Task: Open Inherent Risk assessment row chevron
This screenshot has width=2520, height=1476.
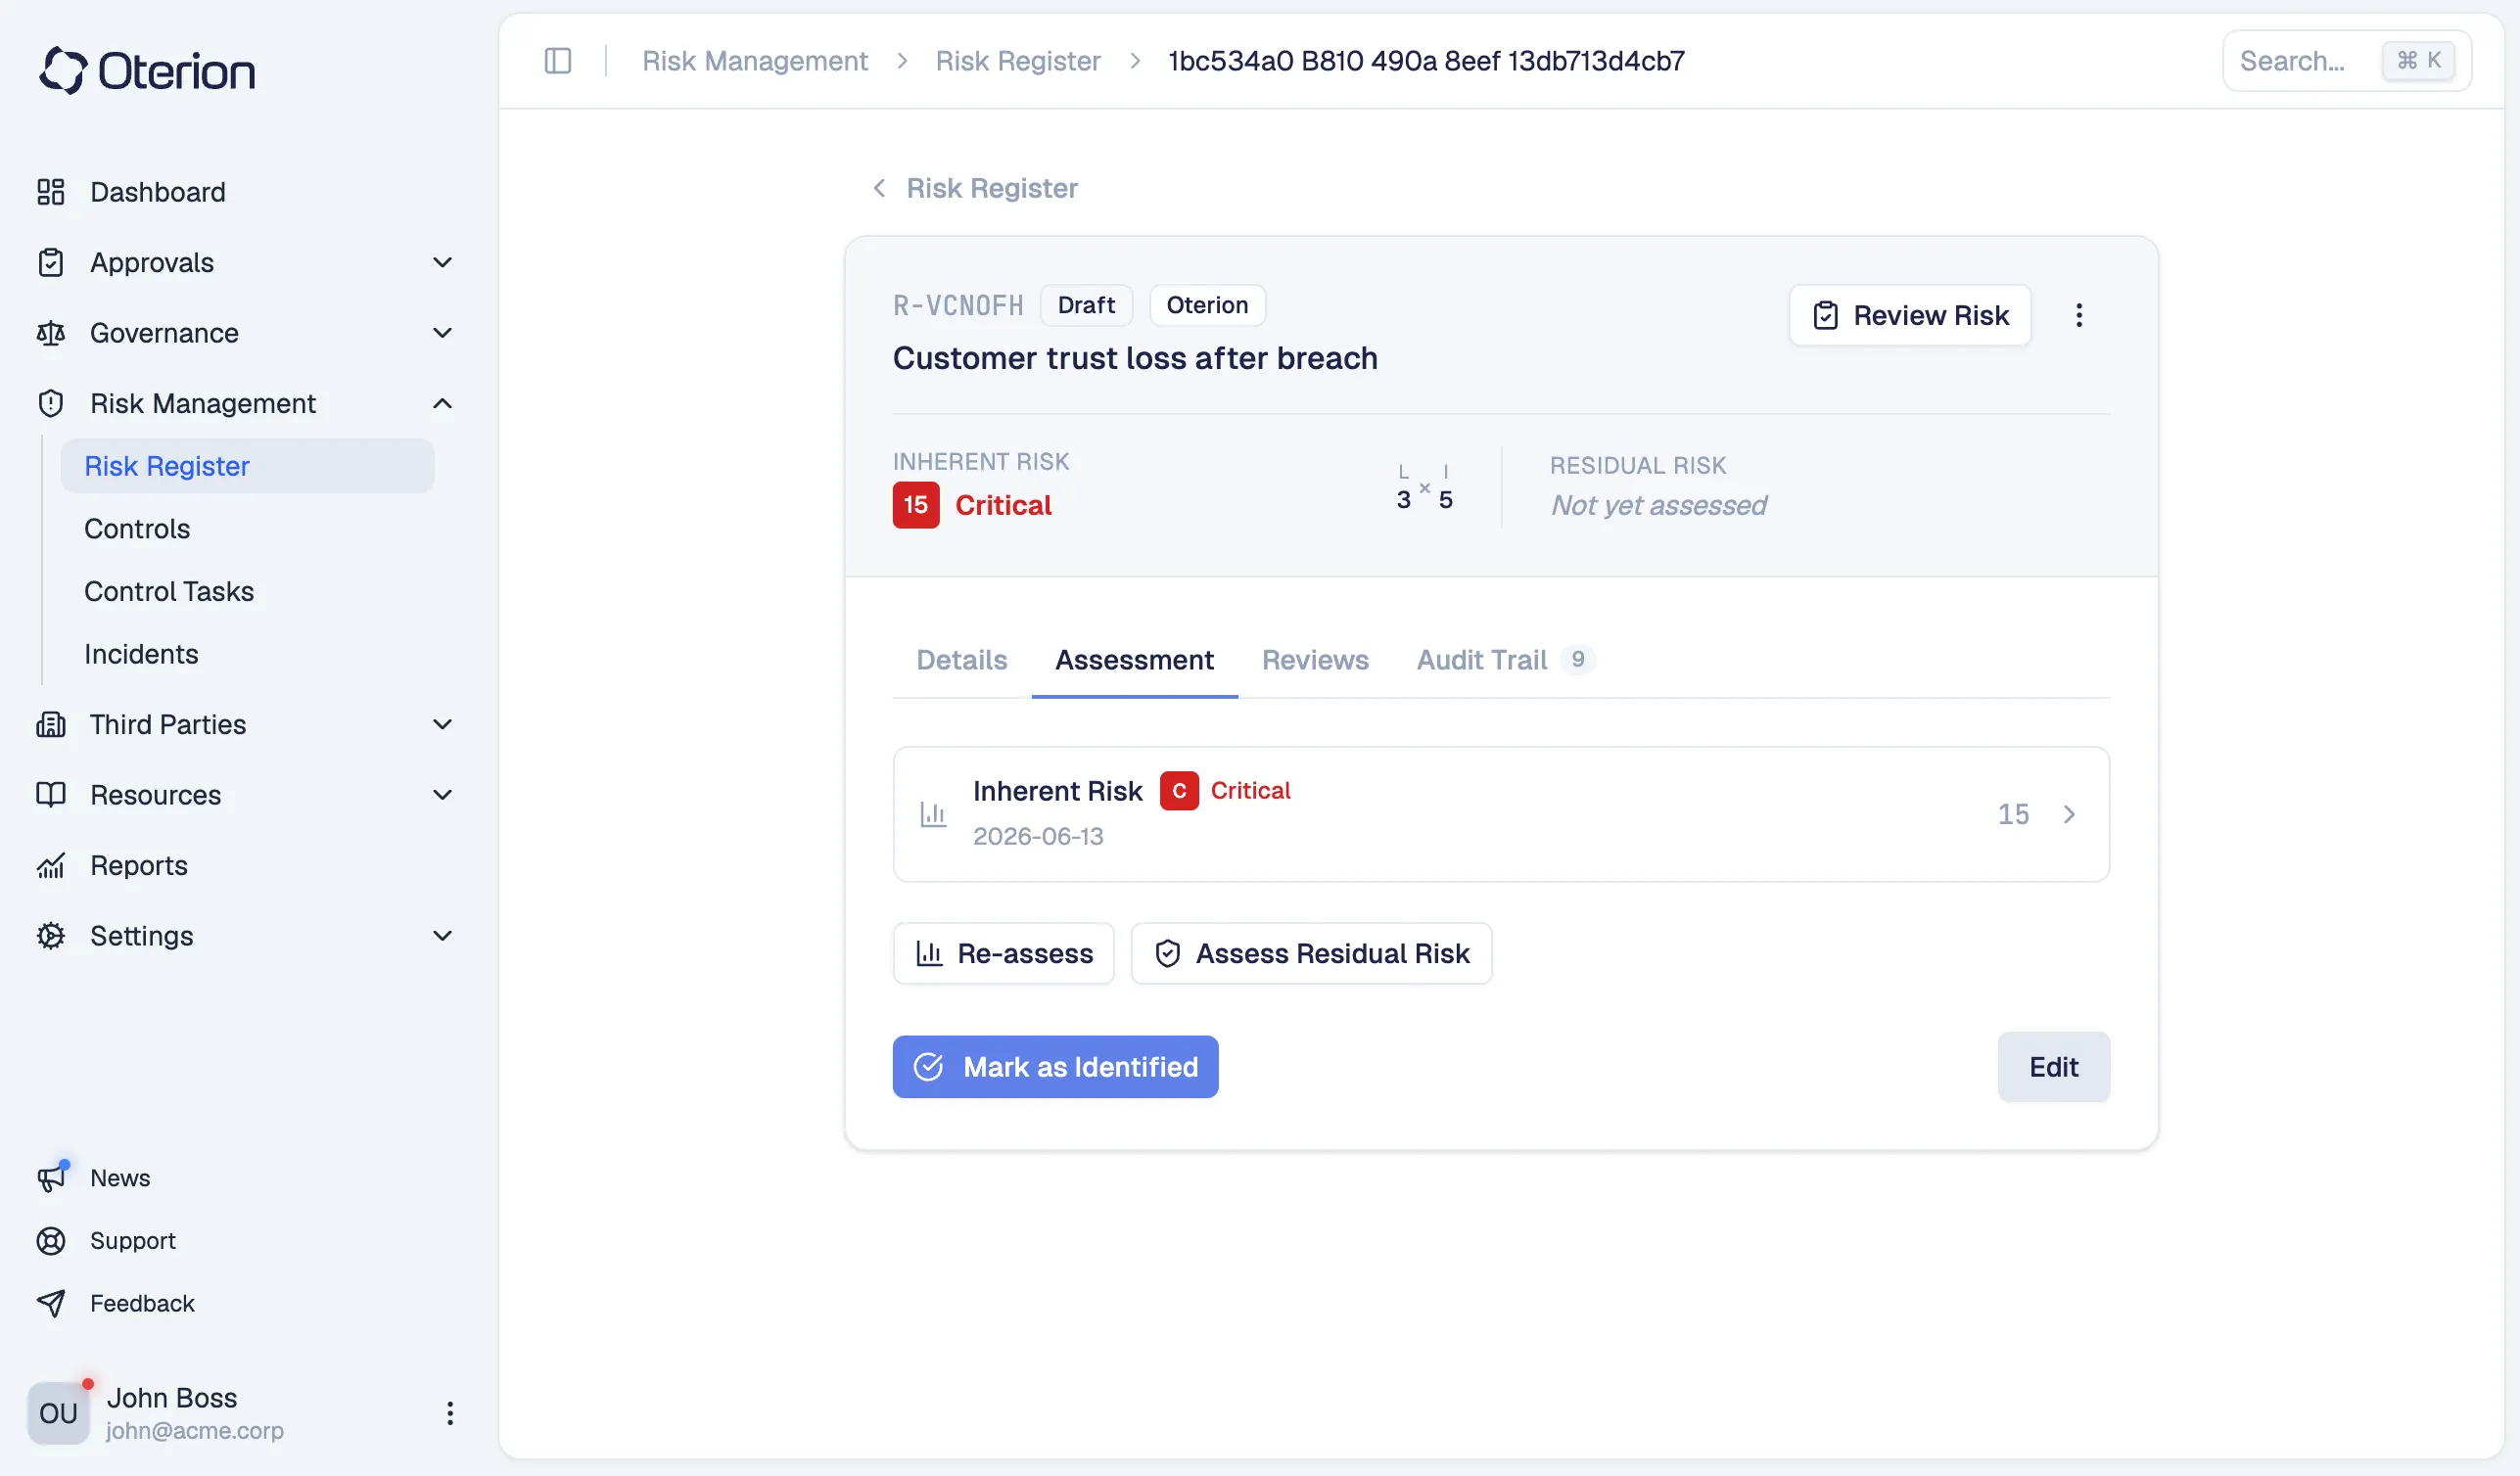Action: click(2069, 814)
